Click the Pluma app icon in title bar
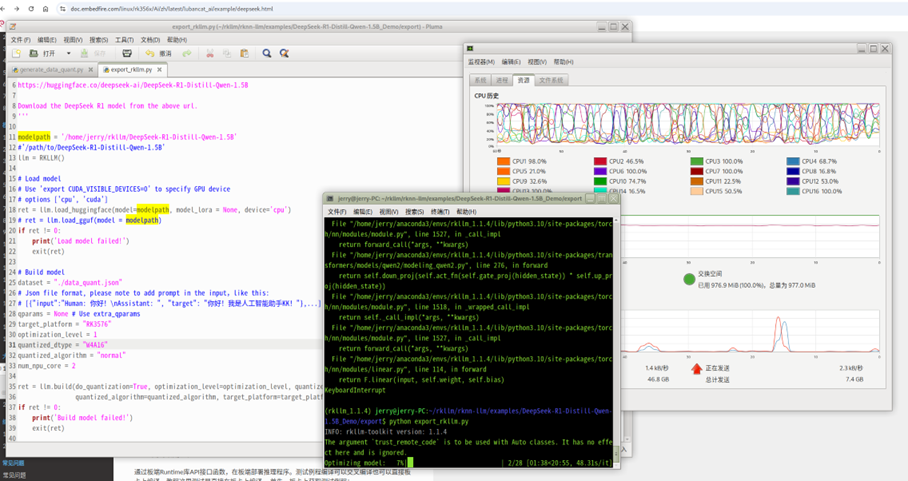 [x=13, y=27]
